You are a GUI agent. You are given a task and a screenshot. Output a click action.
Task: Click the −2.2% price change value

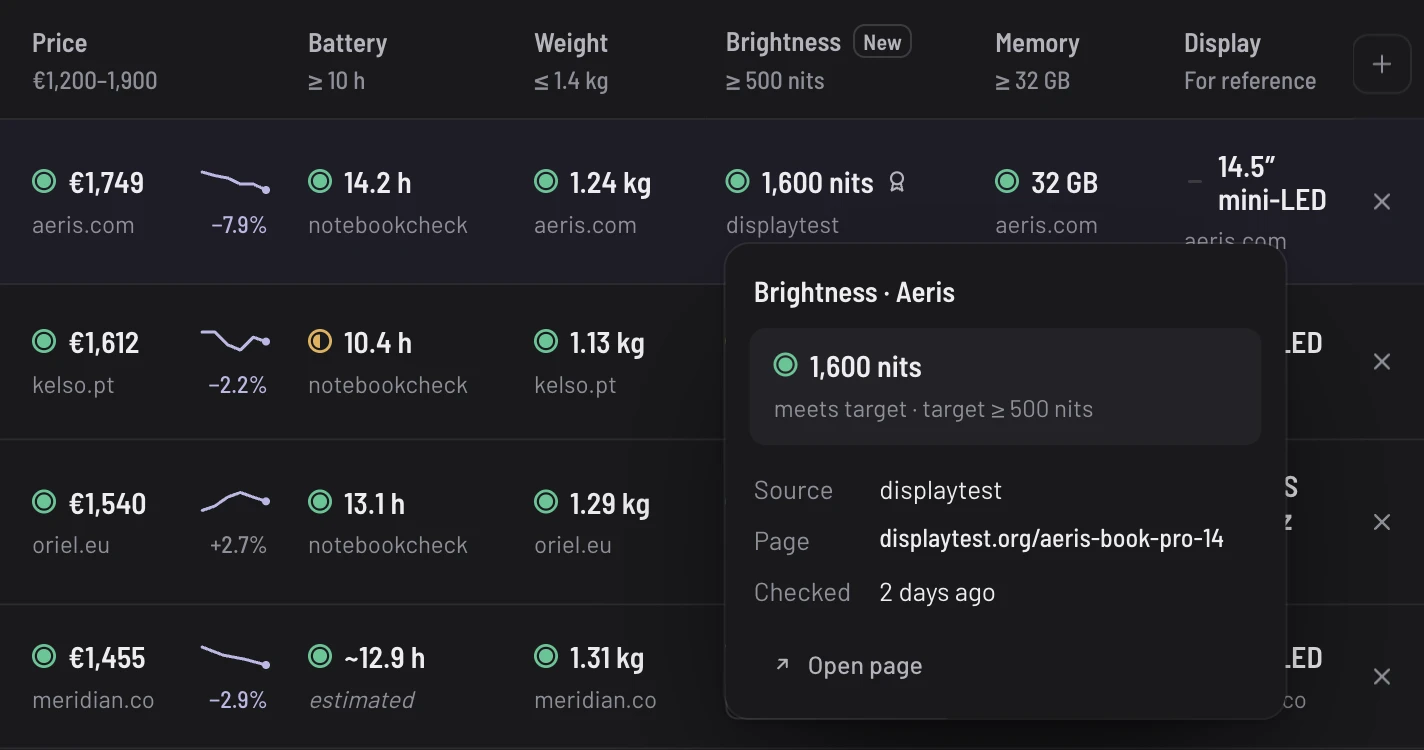[x=238, y=385]
